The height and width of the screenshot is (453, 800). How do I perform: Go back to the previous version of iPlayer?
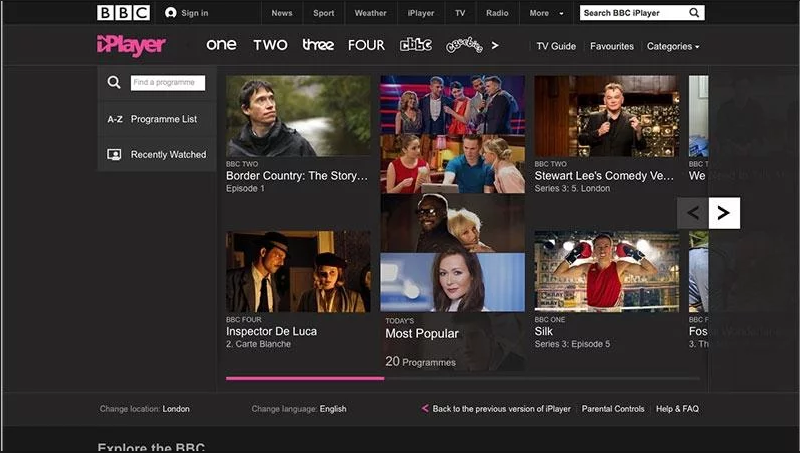502,409
